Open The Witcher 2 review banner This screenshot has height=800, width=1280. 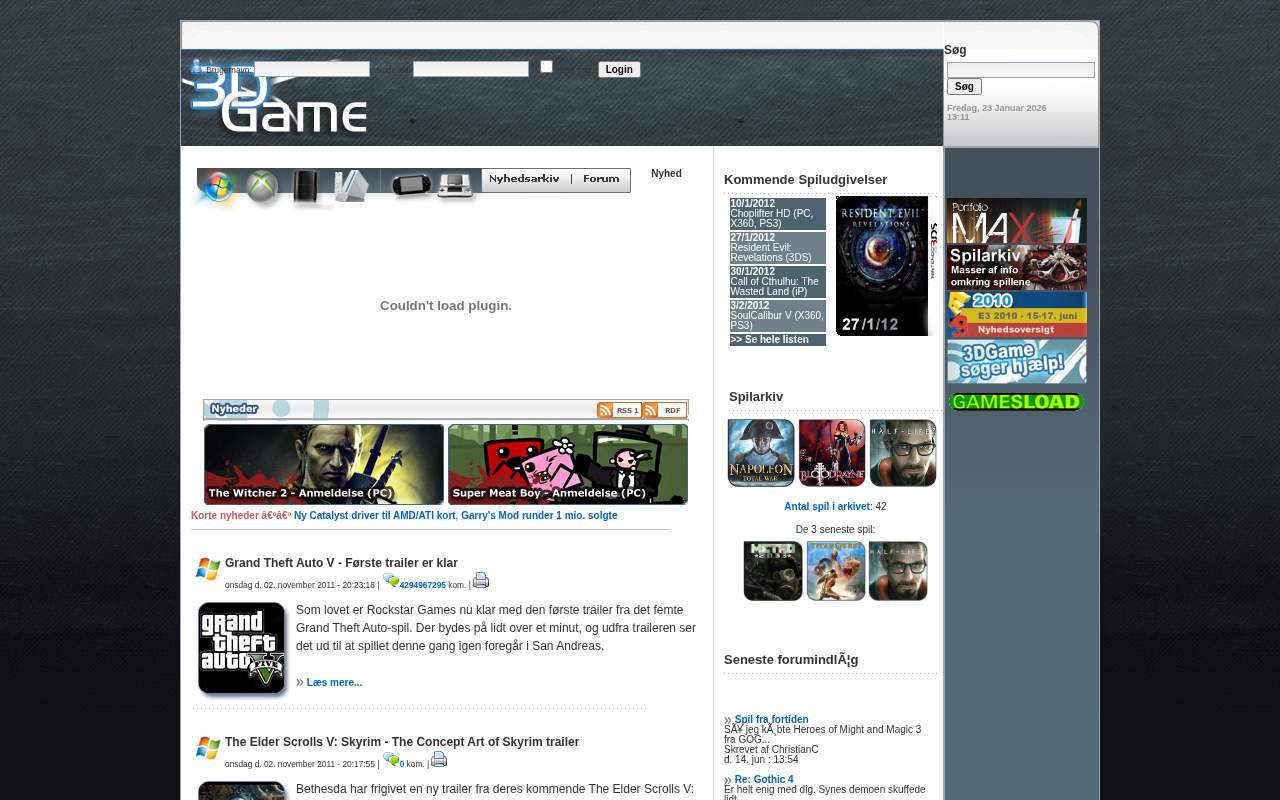pyautogui.click(x=324, y=464)
